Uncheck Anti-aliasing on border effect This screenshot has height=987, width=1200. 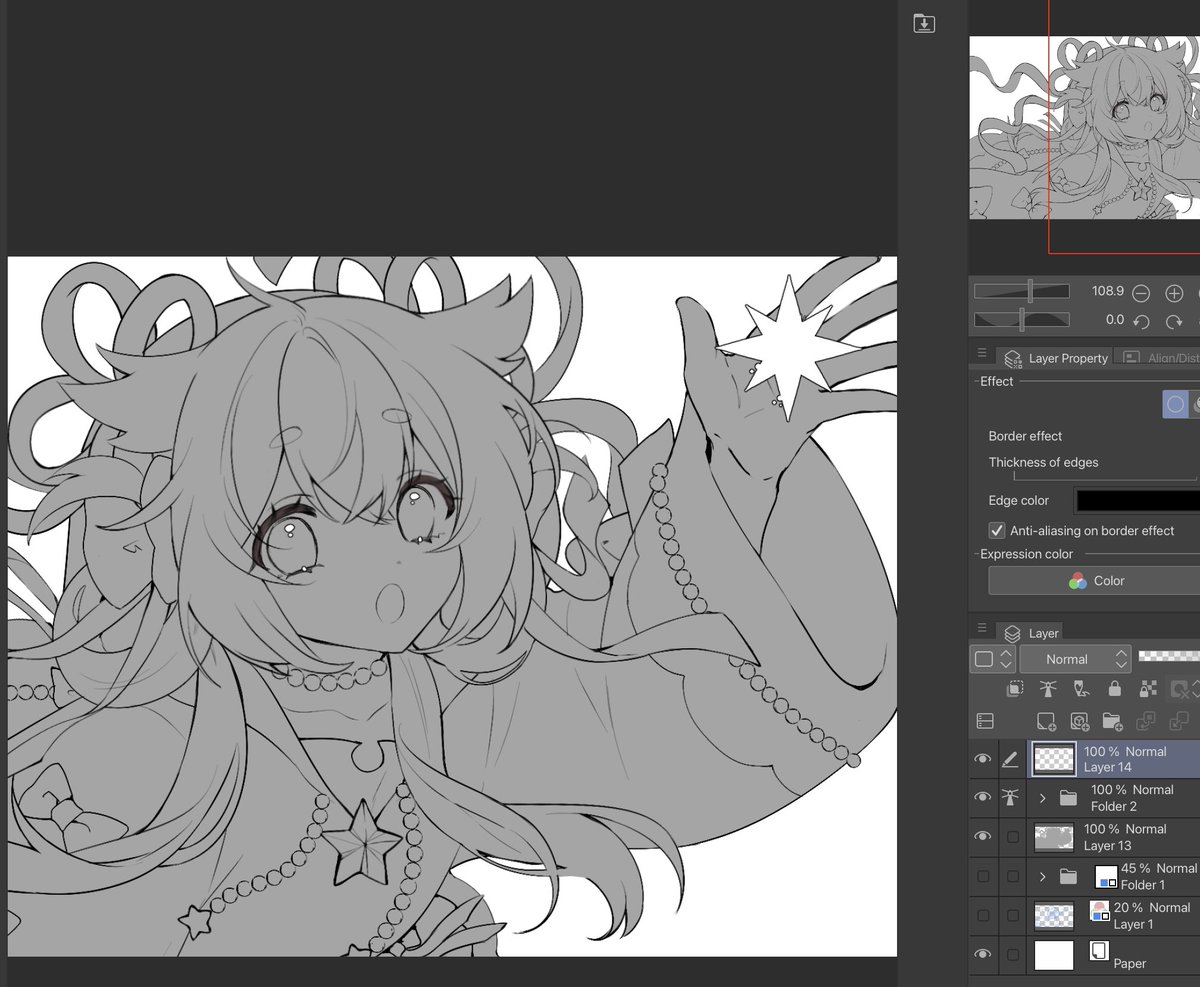(996, 530)
